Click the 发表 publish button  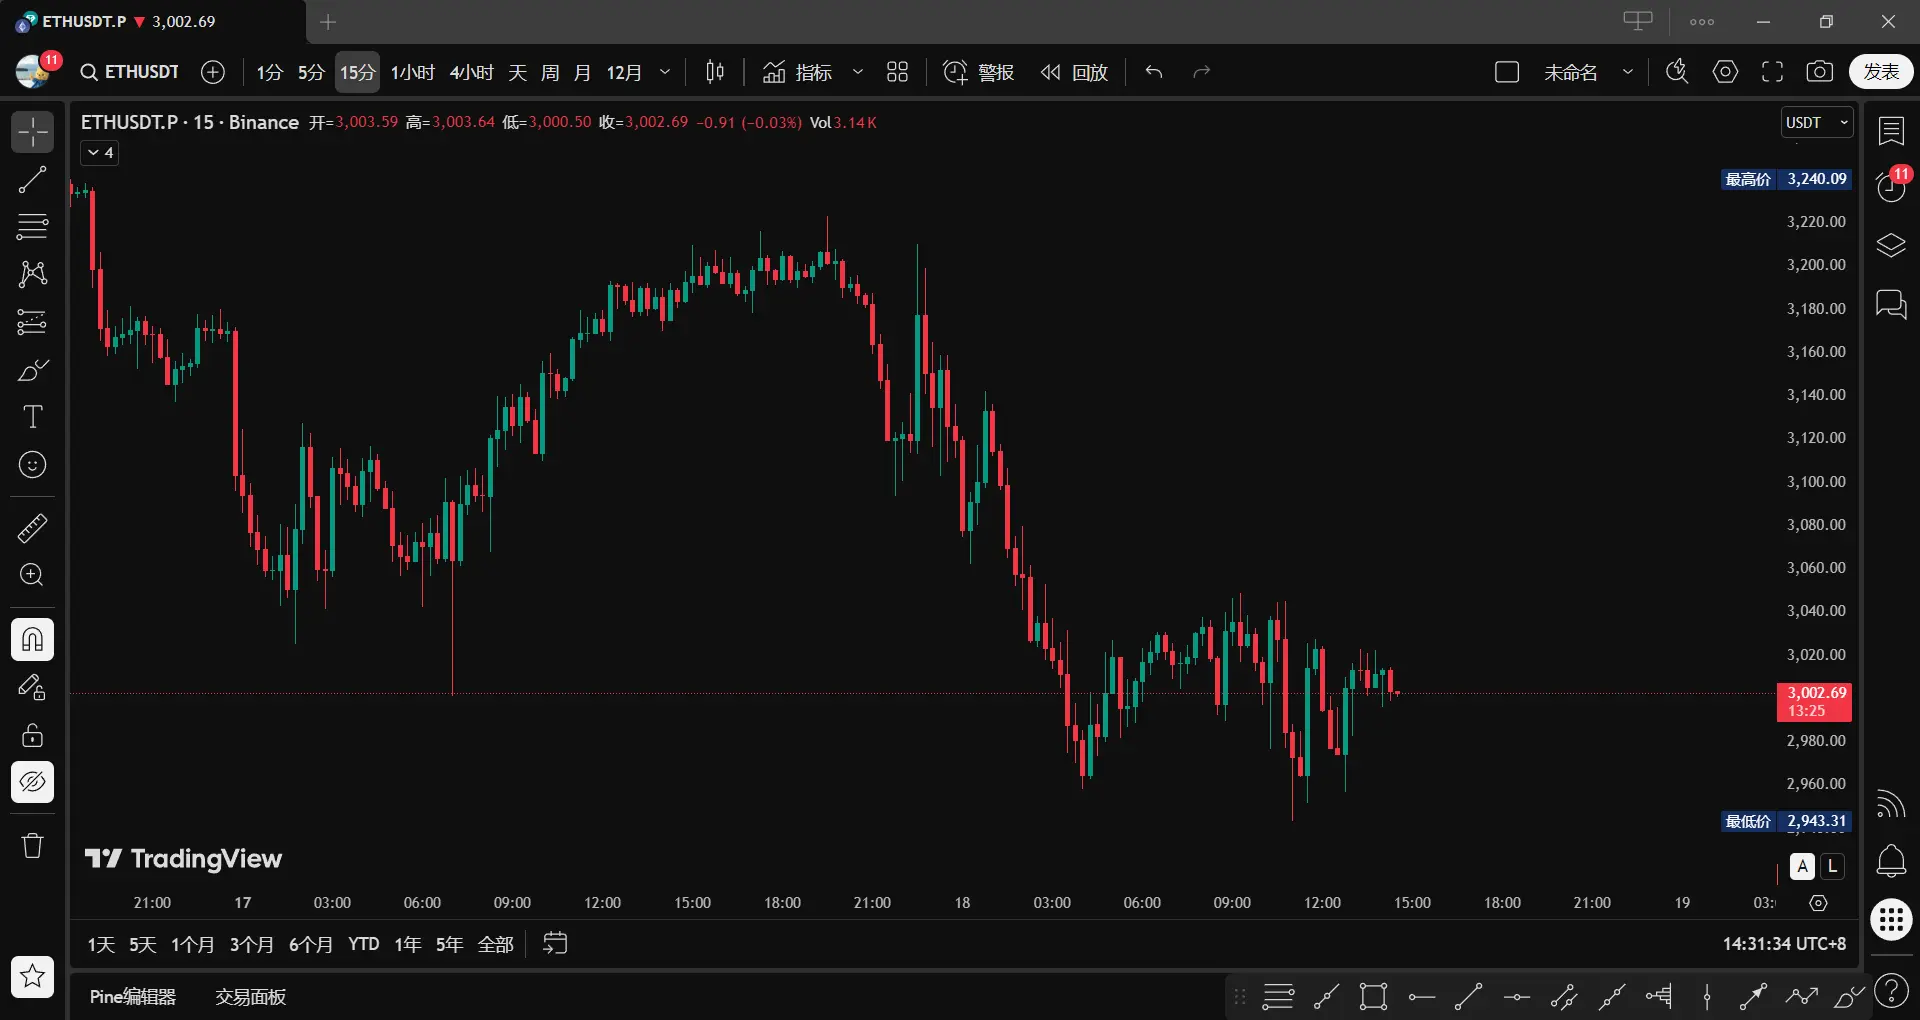click(x=1881, y=72)
